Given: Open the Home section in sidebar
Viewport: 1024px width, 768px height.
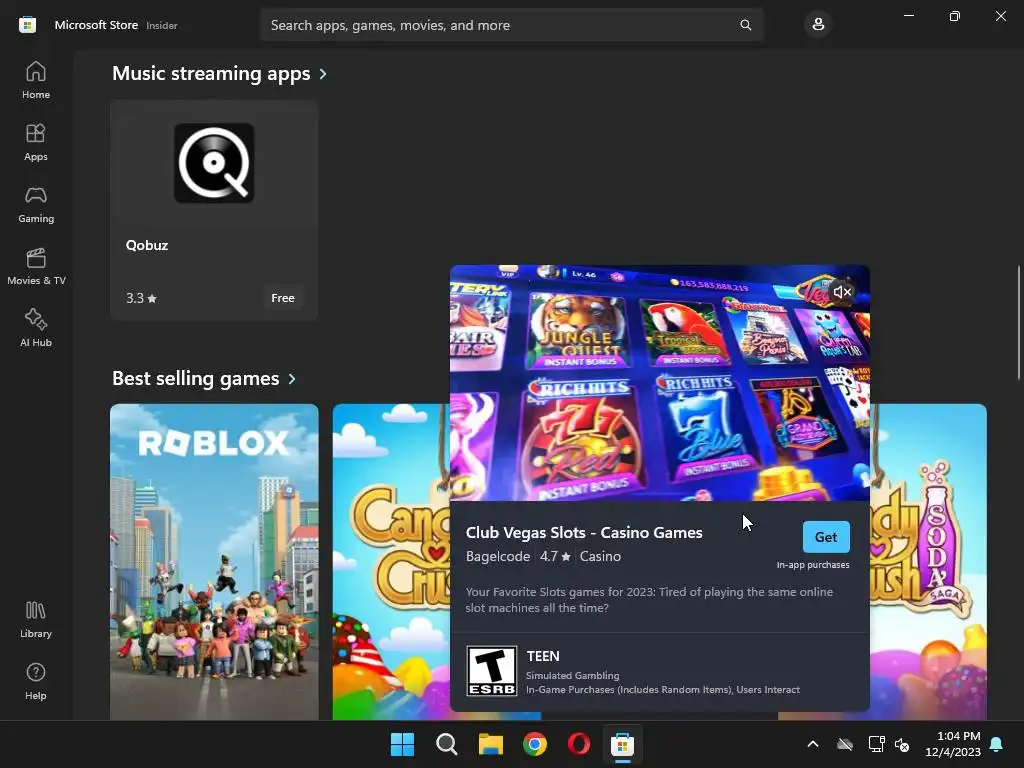Looking at the screenshot, I should click(36, 80).
